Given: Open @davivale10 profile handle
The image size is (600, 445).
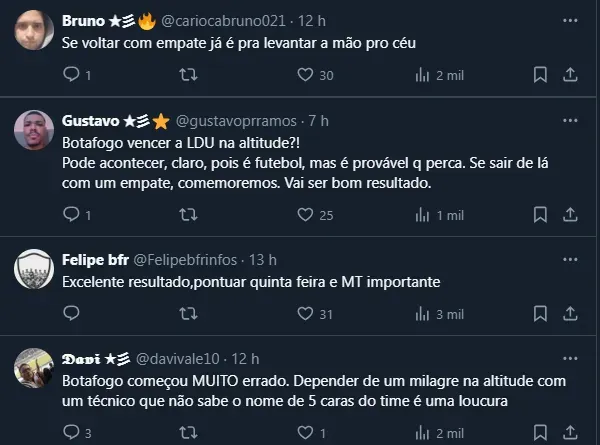Looking at the screenshot, I should (180, 358).
